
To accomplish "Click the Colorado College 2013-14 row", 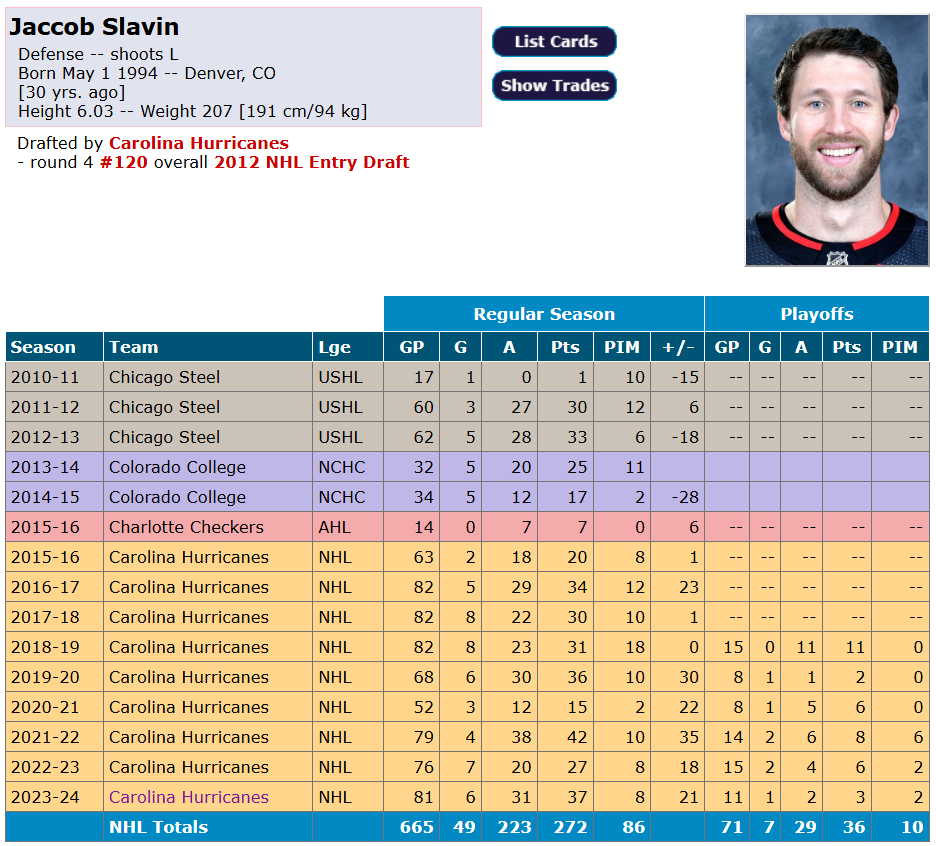I will click(178, 467).
